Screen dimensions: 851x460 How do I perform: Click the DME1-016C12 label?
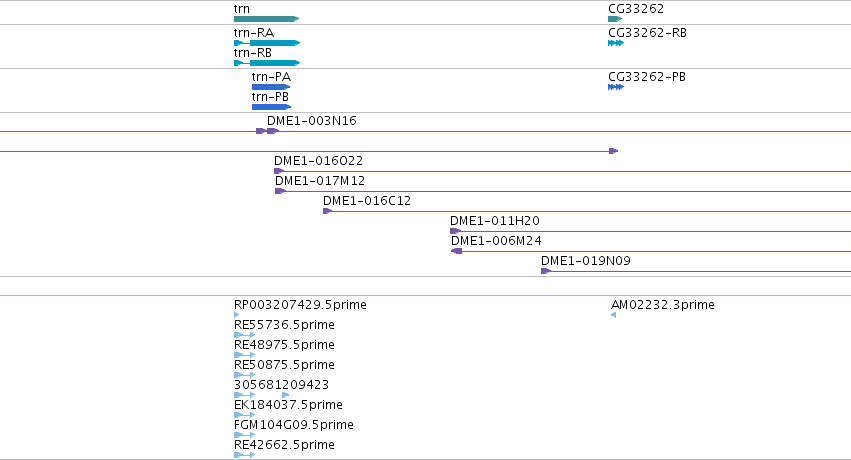point(367,201)
